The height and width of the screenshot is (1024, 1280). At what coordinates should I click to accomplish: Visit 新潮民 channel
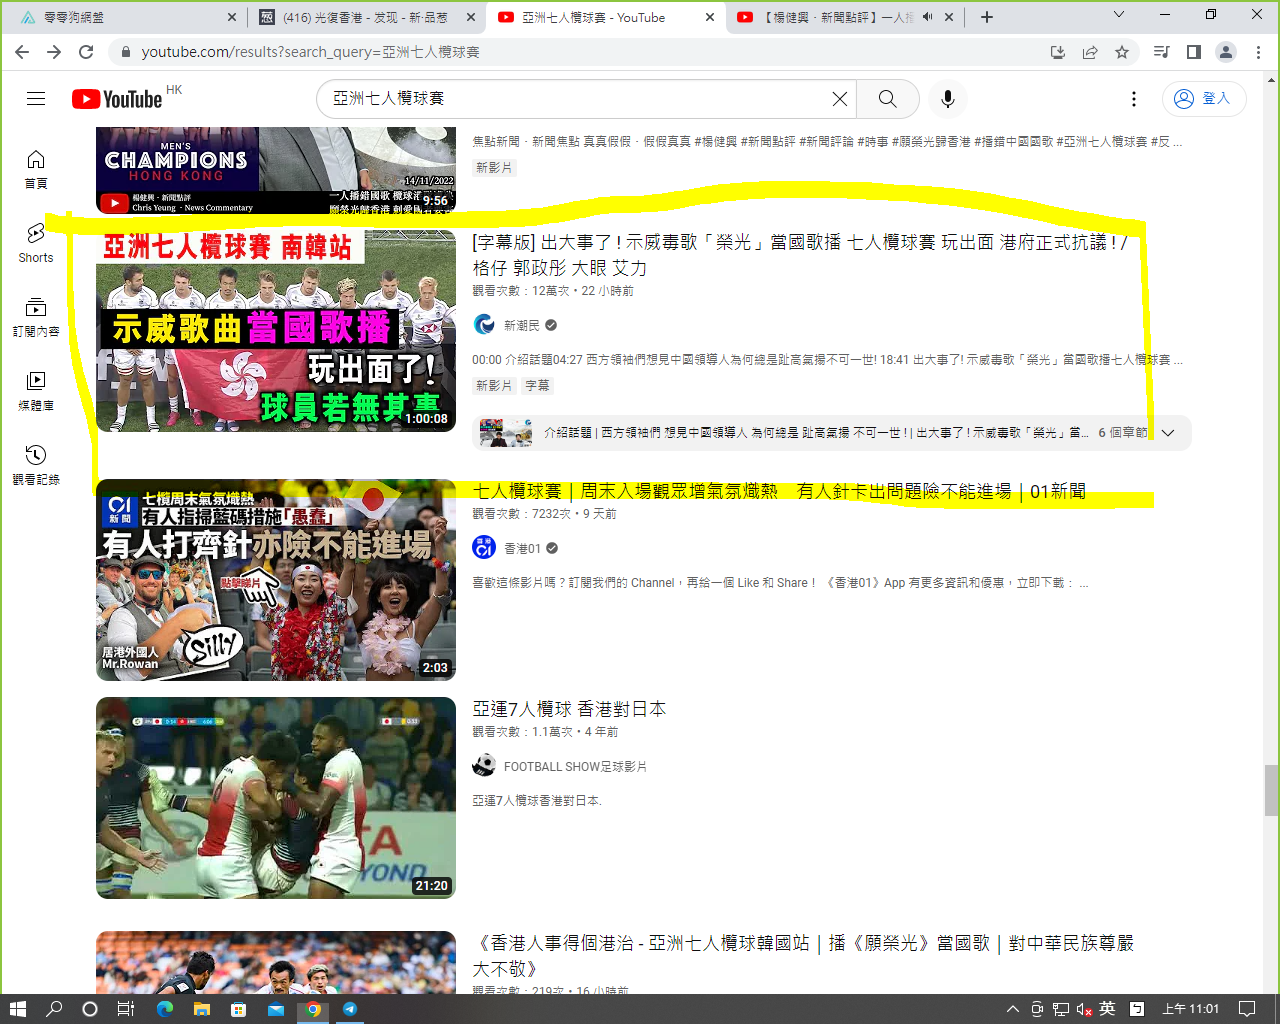(521, 325)
